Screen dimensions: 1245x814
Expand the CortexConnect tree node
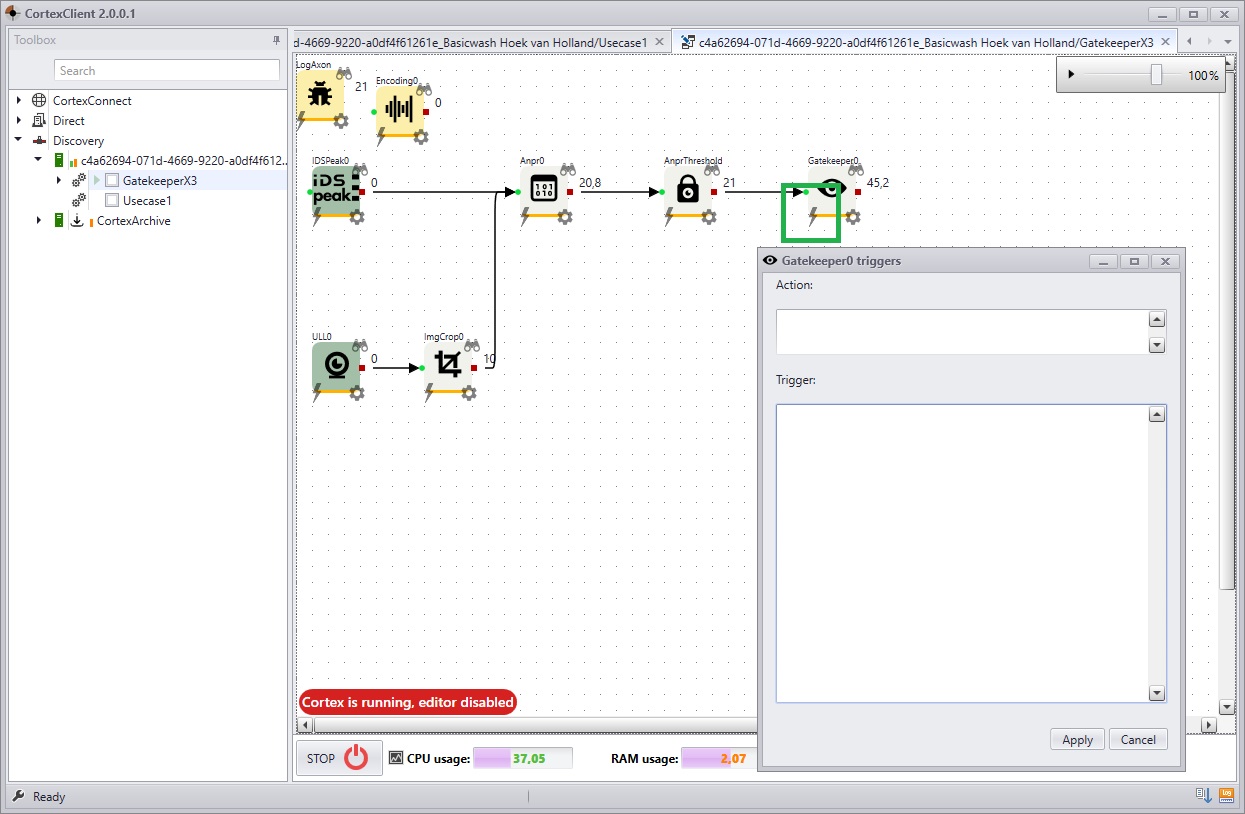click(x=19, y=101)
